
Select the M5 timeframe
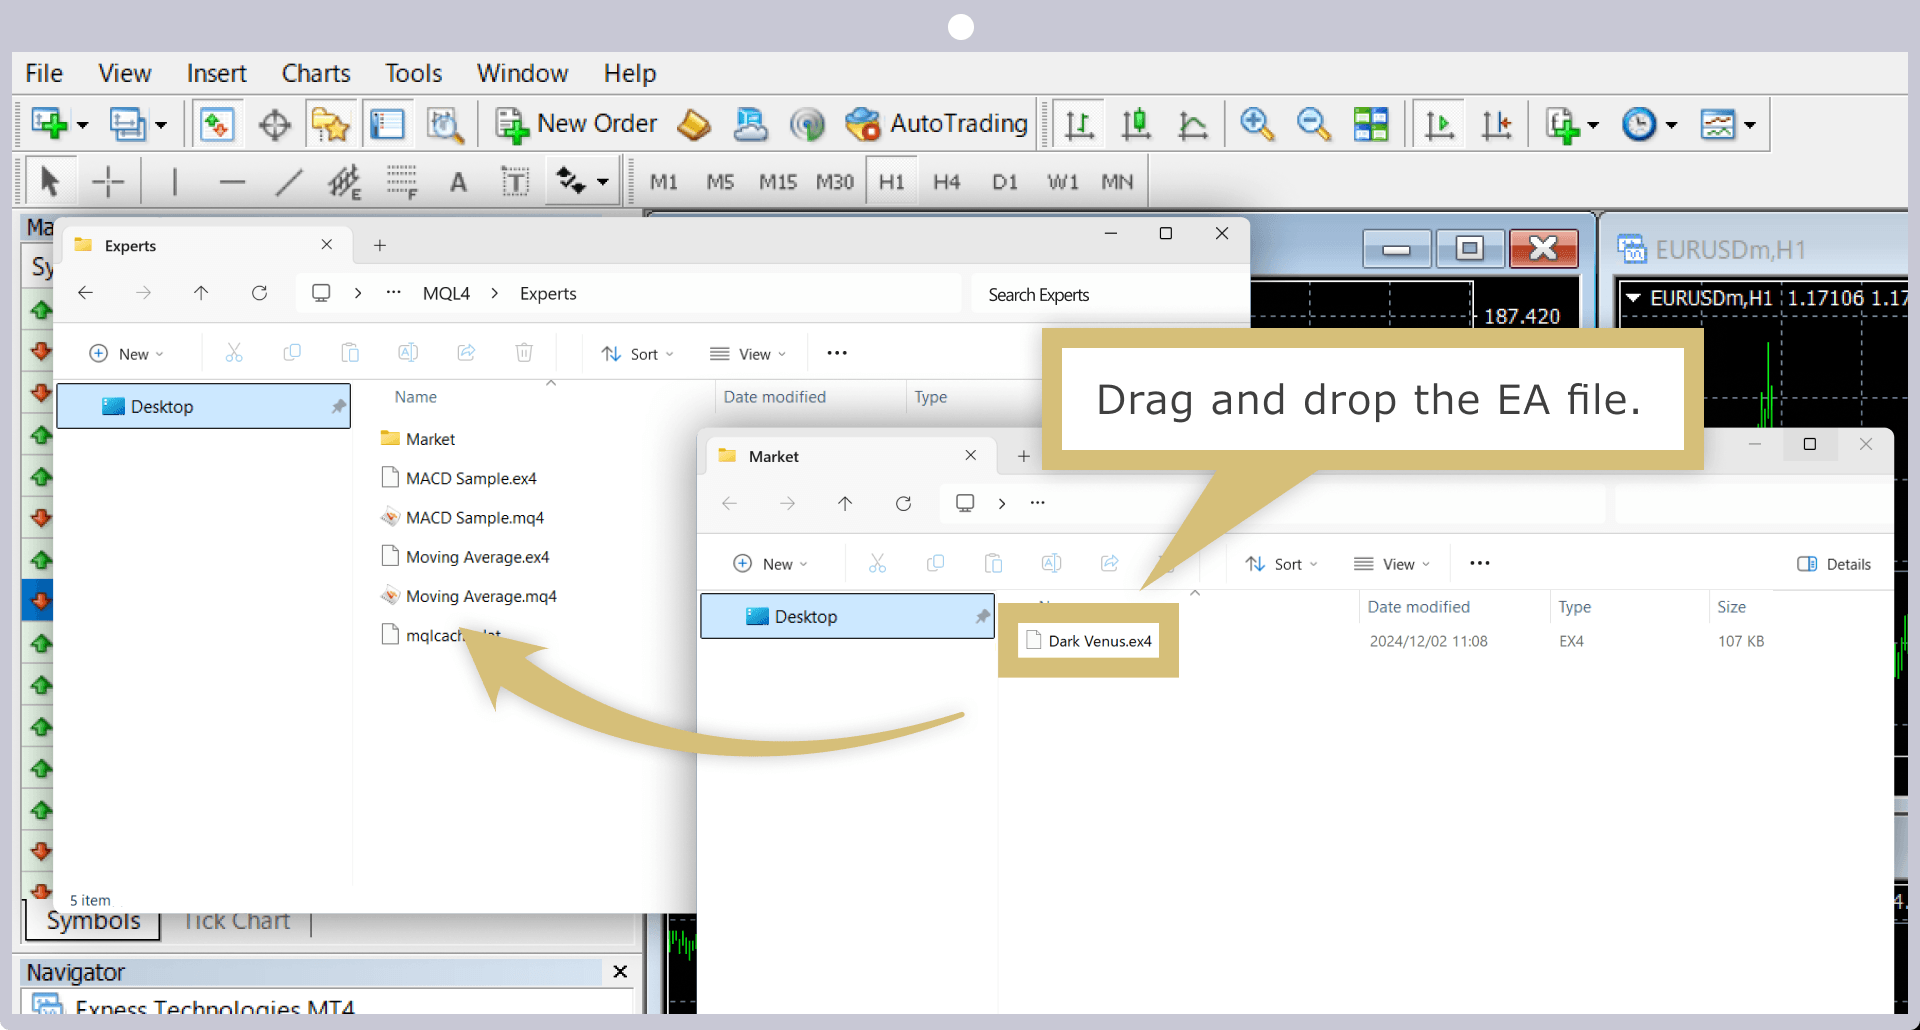point(720,182)
